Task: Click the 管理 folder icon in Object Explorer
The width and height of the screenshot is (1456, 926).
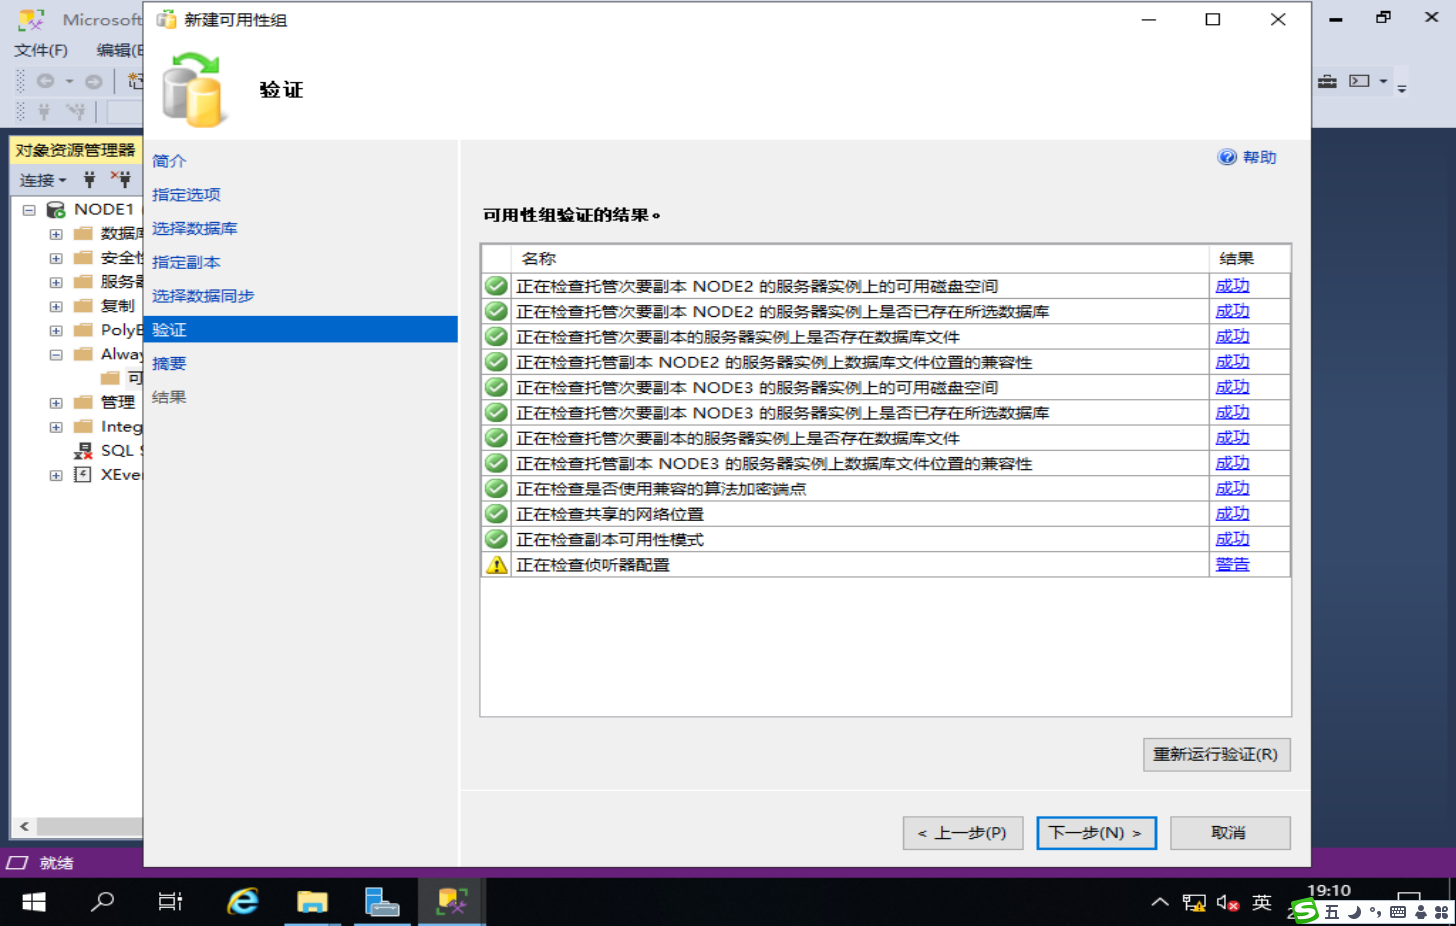Action: tap(84, 402)
